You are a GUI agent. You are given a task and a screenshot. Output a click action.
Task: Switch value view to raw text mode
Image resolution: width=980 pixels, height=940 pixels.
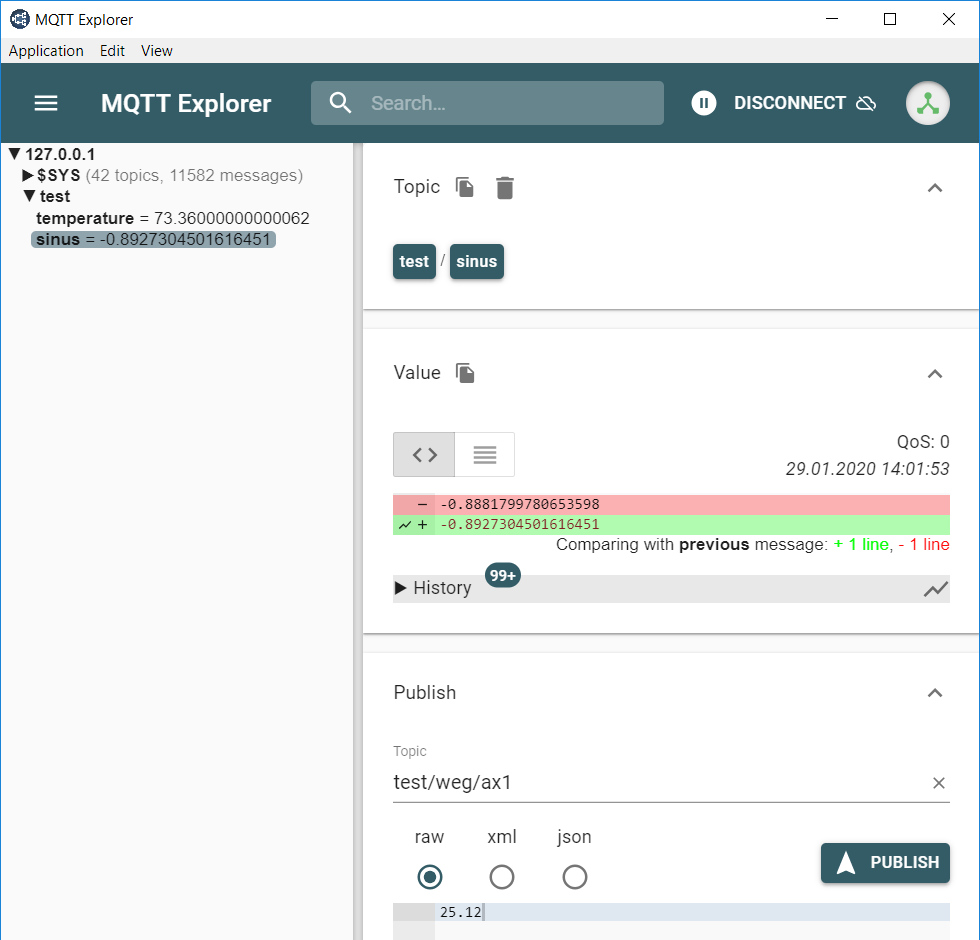485,454
